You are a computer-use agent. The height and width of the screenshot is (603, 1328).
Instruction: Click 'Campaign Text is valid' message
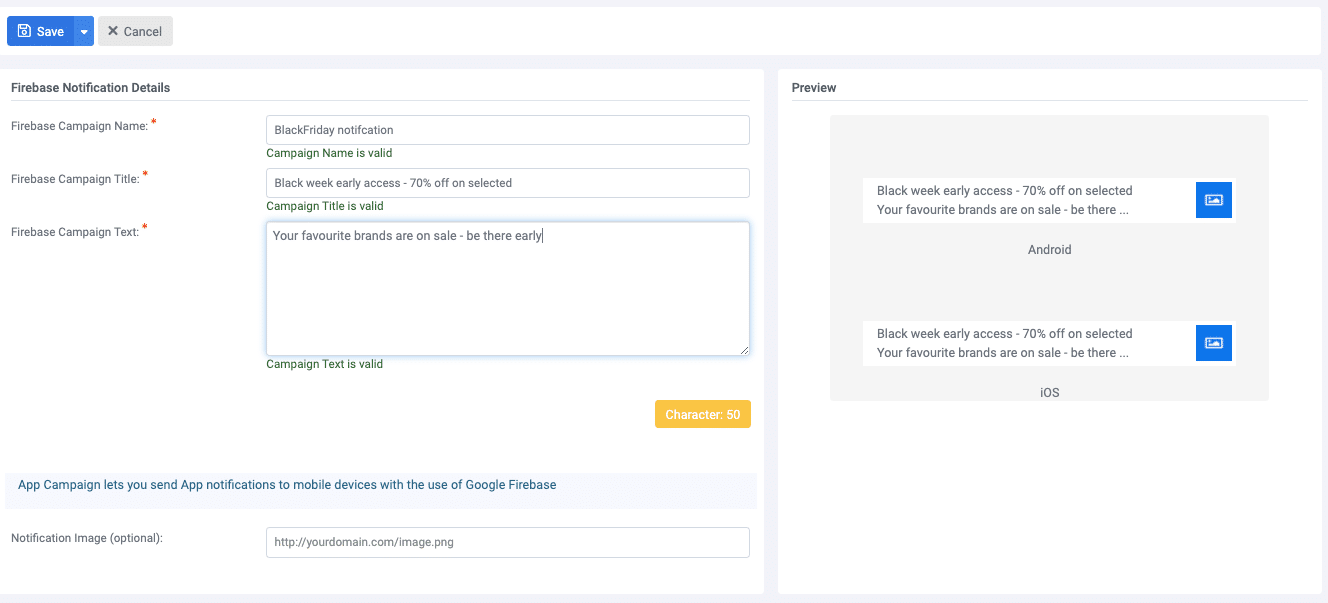pos(324,364)
